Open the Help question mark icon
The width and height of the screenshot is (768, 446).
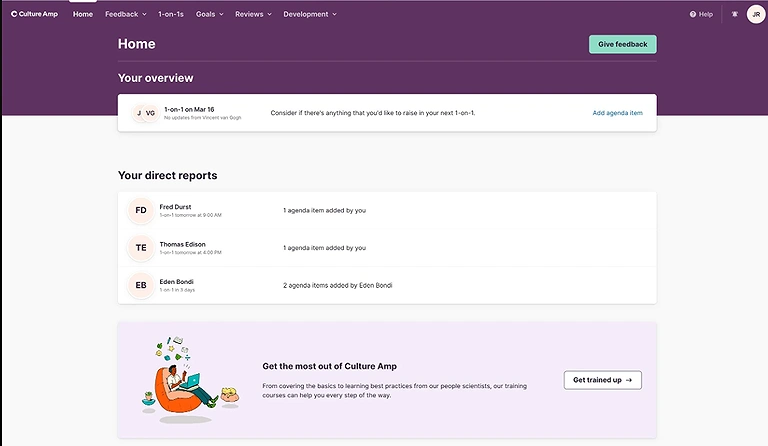(x=693, y=14)
